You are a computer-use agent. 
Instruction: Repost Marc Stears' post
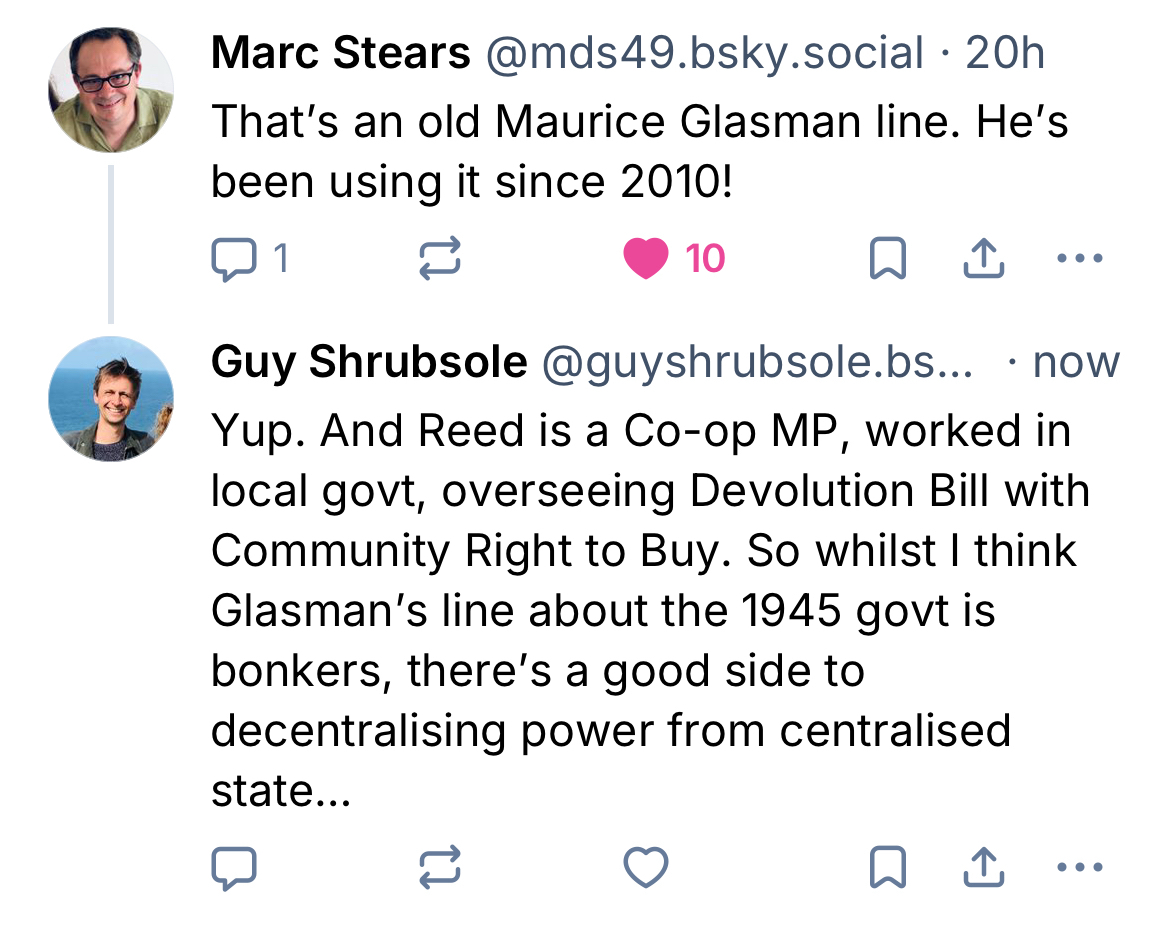(439, 260)
